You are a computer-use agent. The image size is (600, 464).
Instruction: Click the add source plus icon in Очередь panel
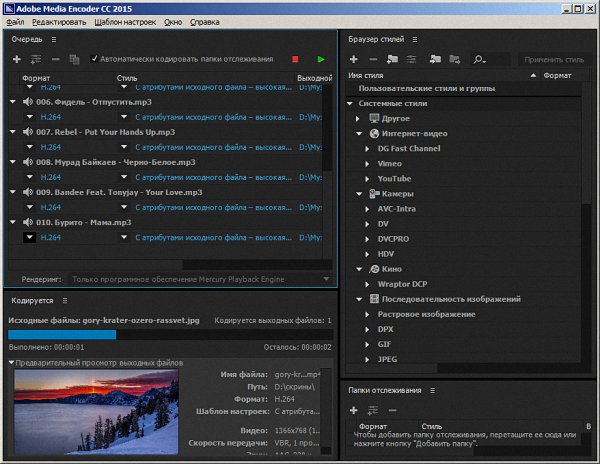point(16,60)
